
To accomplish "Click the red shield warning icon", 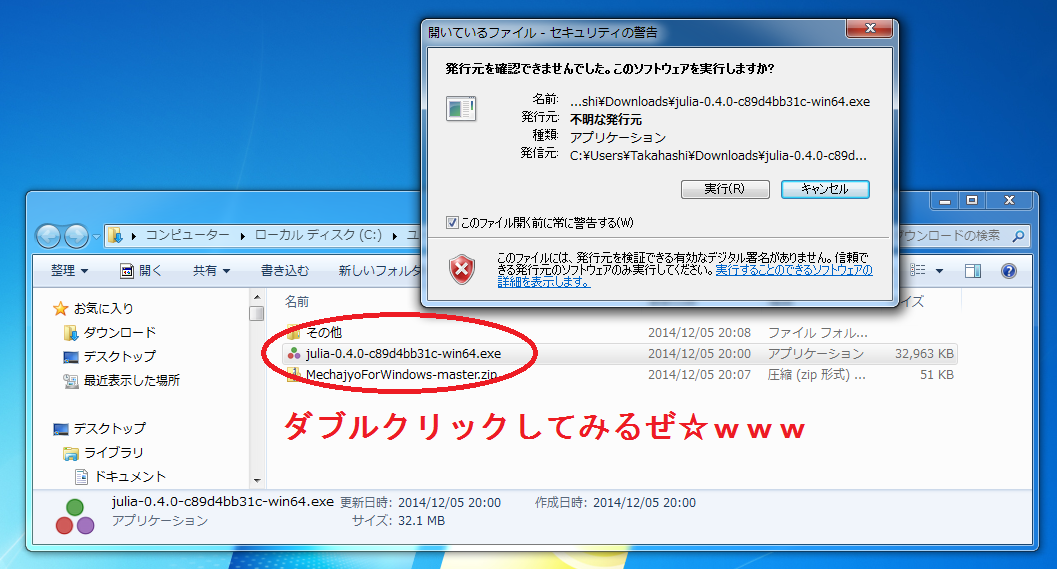I will pyautogui.click(x=462, y=269).
